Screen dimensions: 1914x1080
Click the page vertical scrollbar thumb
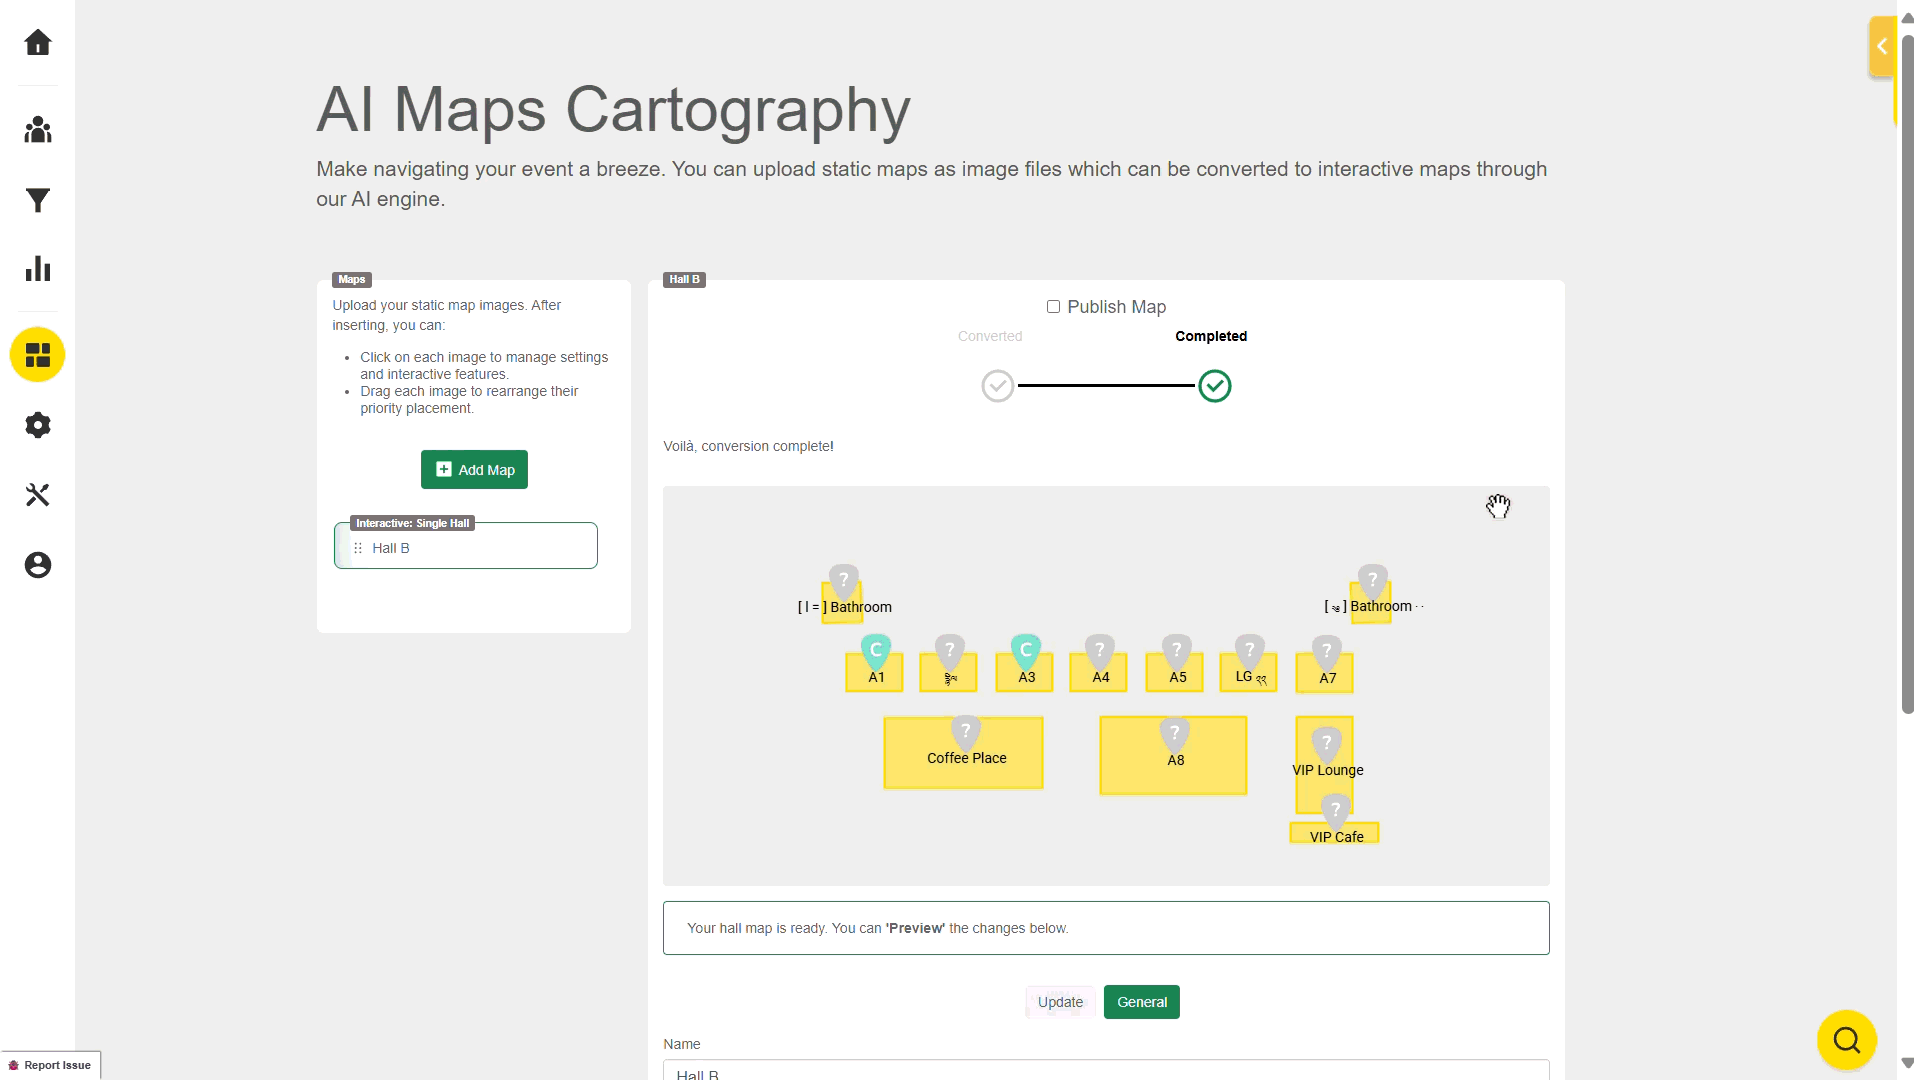pos(1907,370)
